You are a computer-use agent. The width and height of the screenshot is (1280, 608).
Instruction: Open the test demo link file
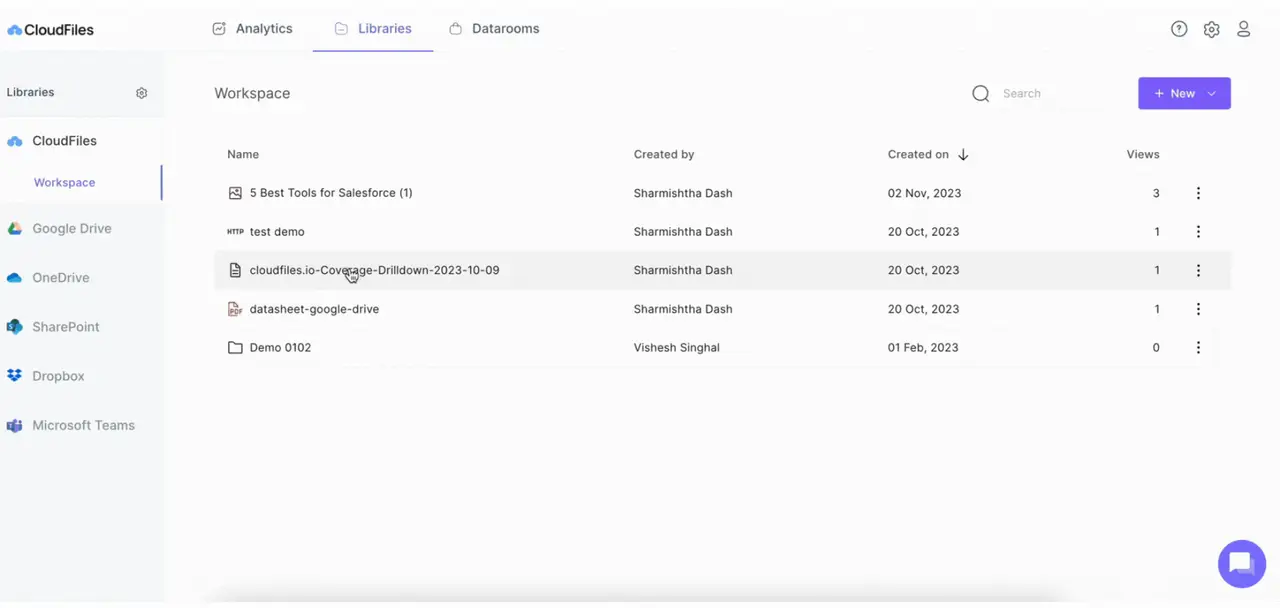277,231
